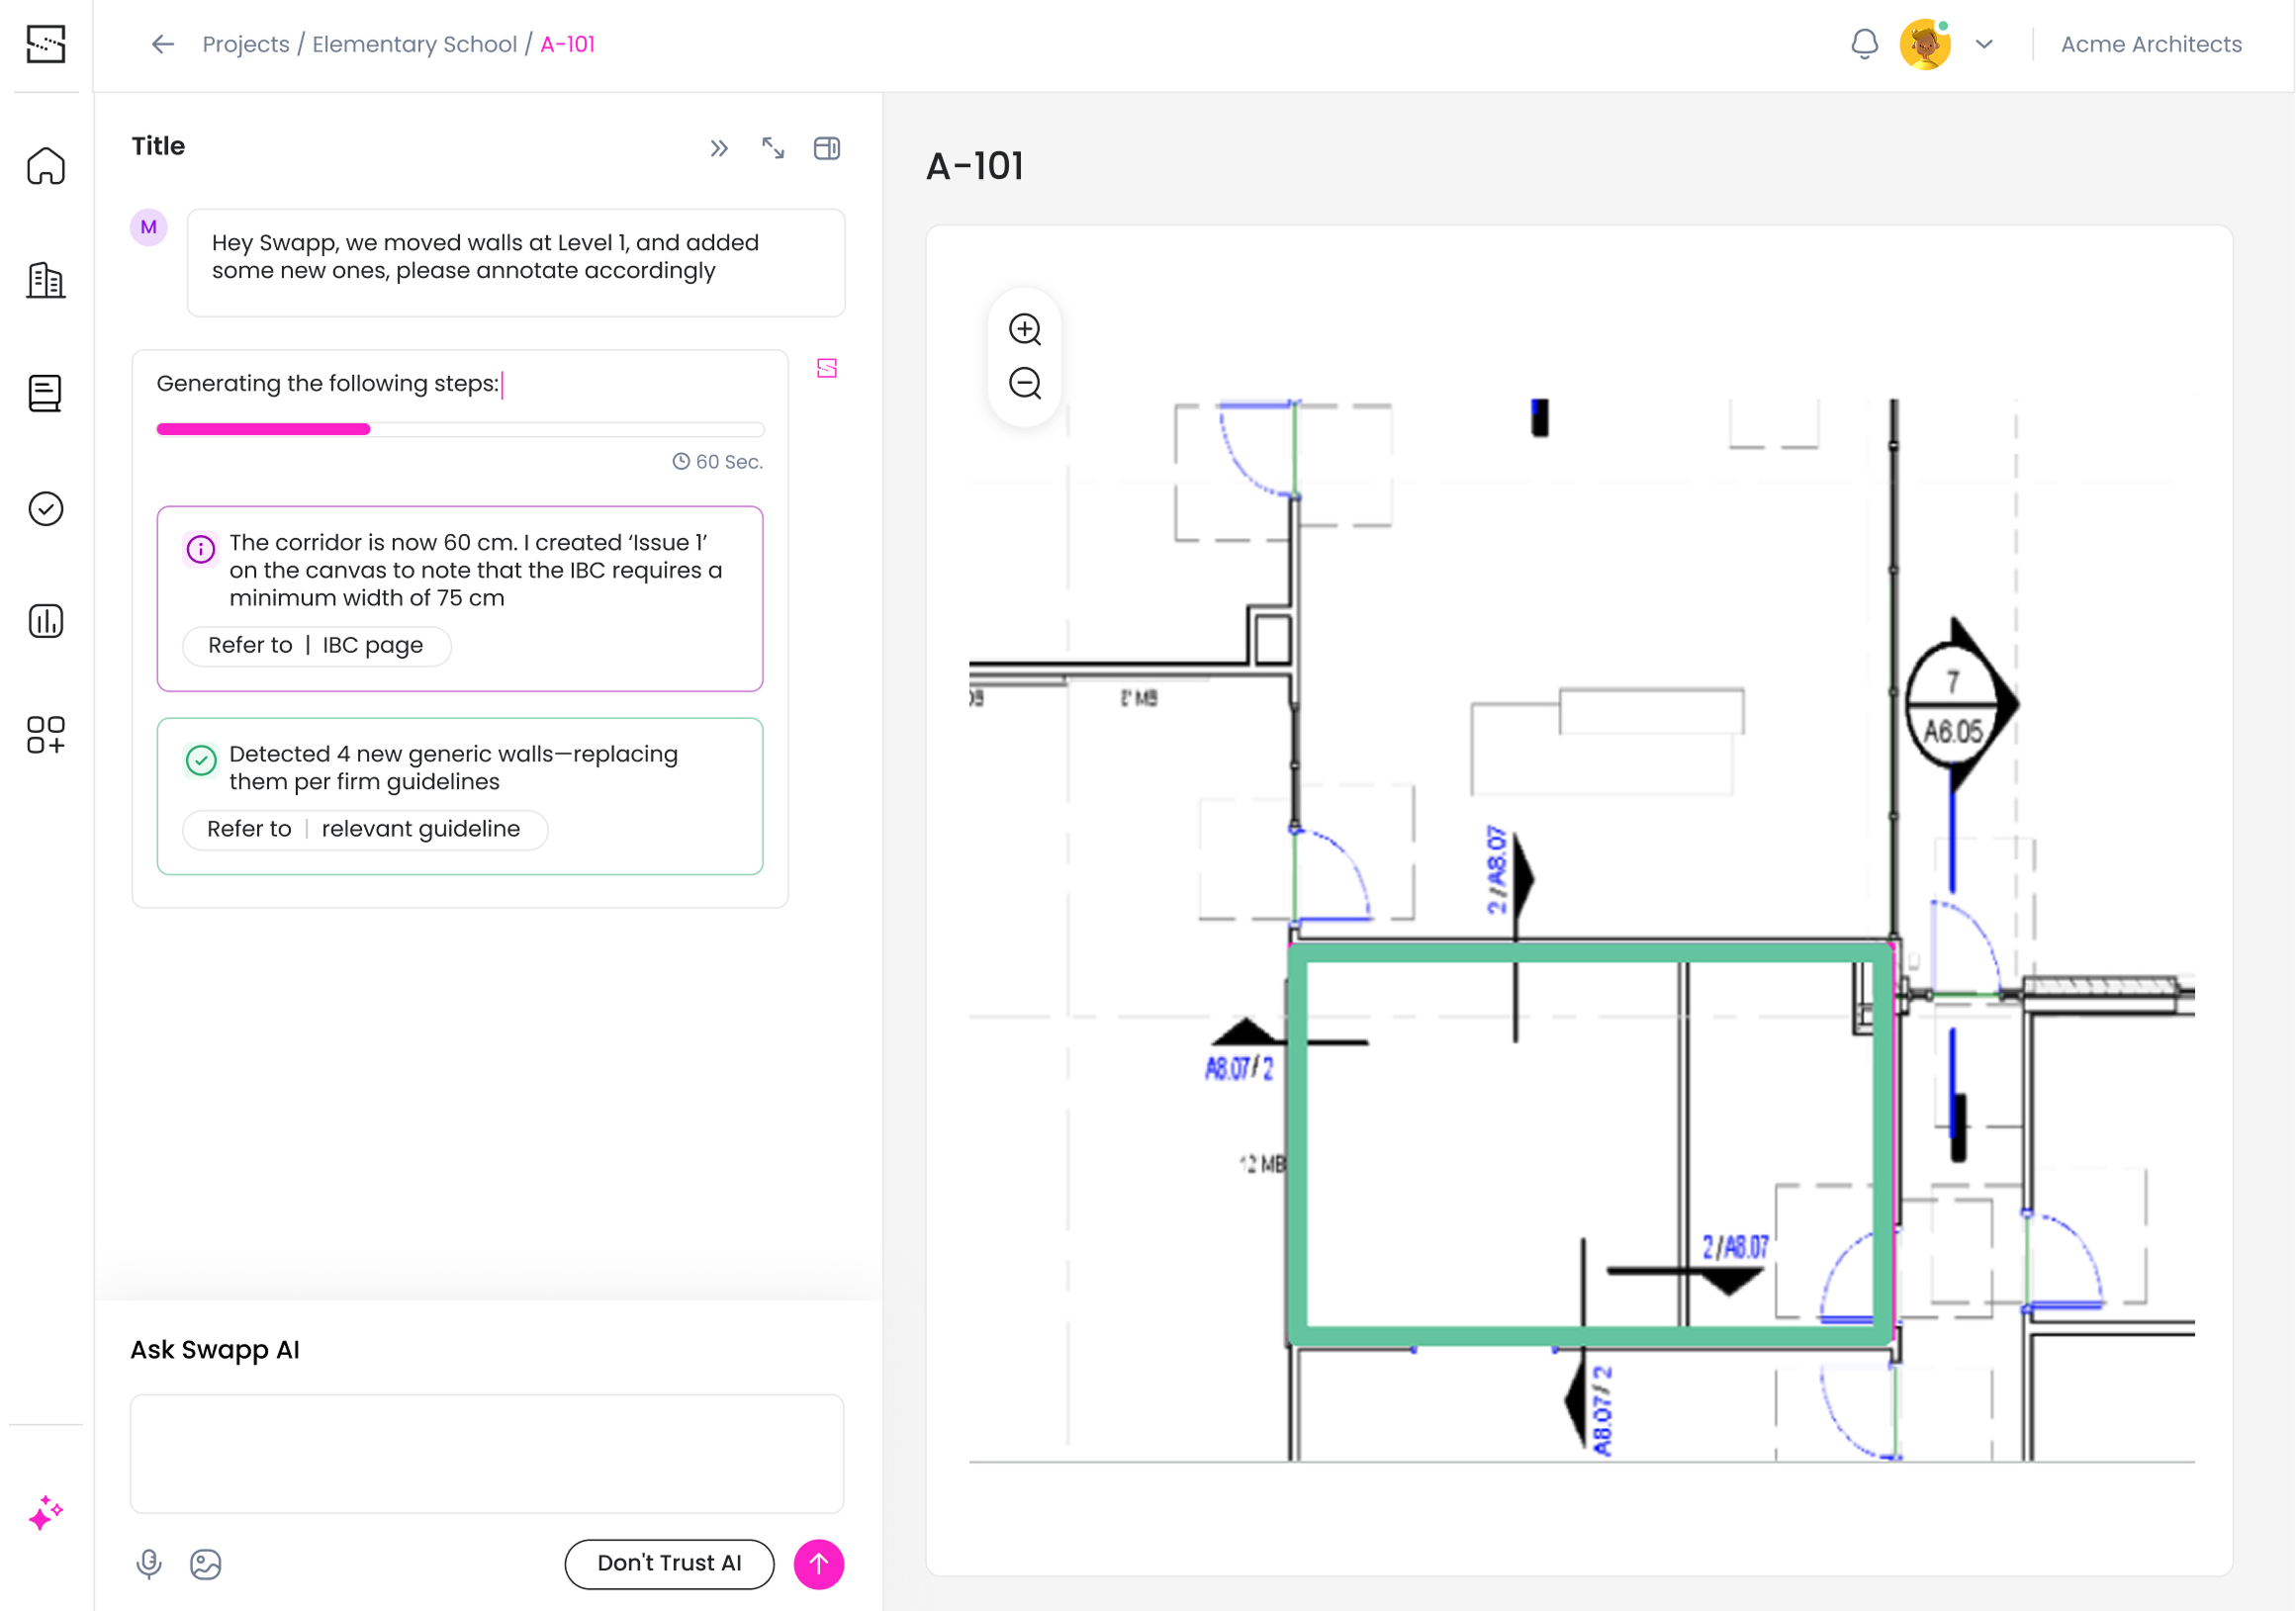This screenshot has height=1611, width=2296.
Task: Click the user avatar picture
Action: click(1925, 44)
